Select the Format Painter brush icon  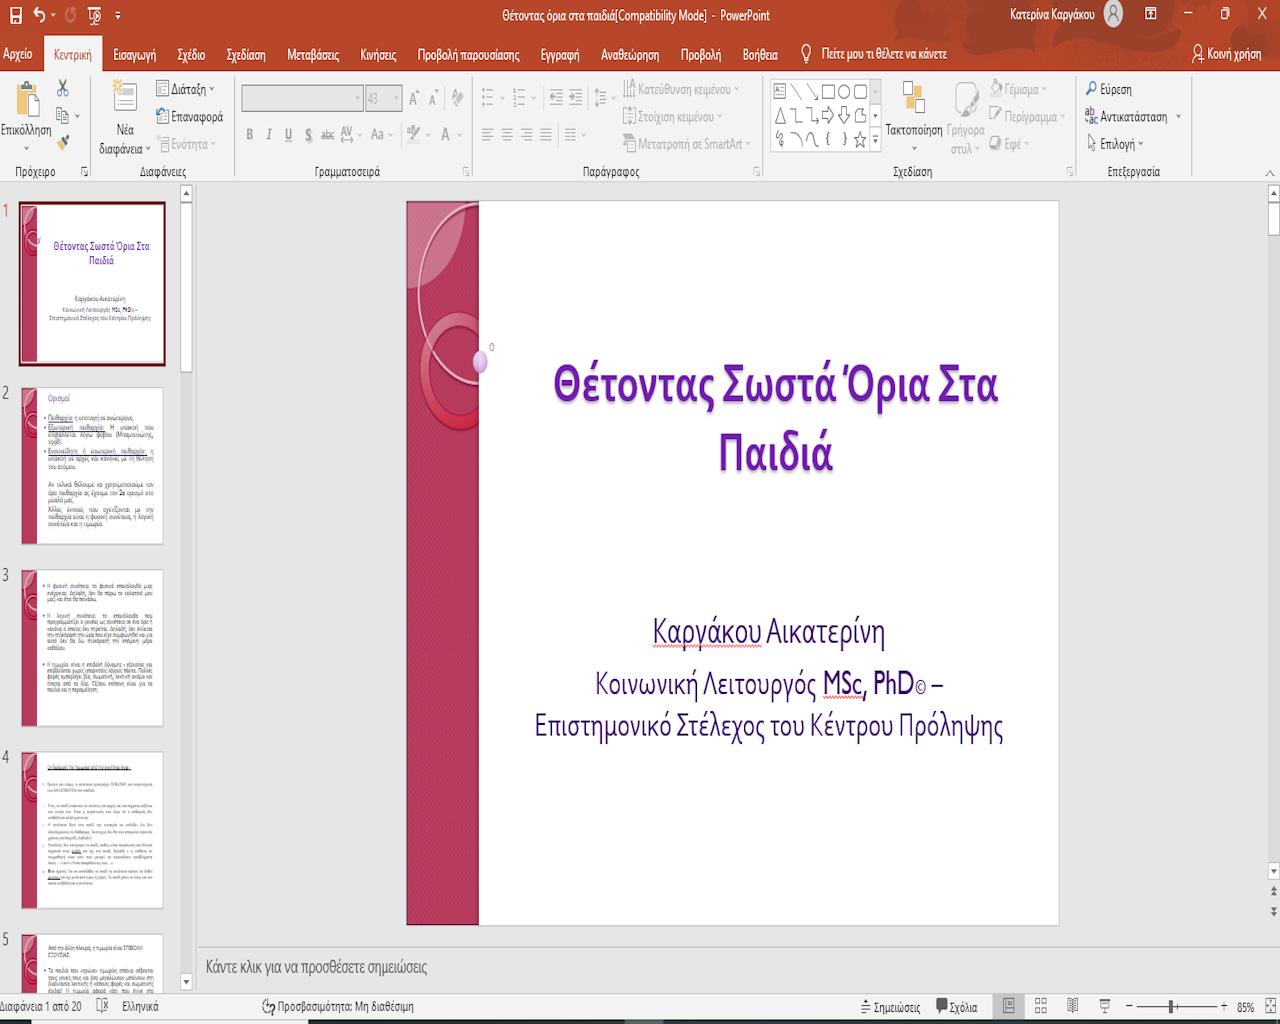tap(63, 143)
